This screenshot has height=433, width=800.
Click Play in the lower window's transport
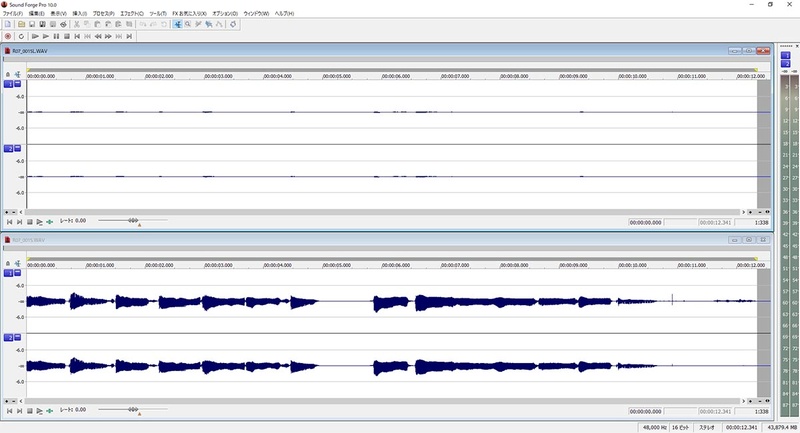(x=39, y=411)
